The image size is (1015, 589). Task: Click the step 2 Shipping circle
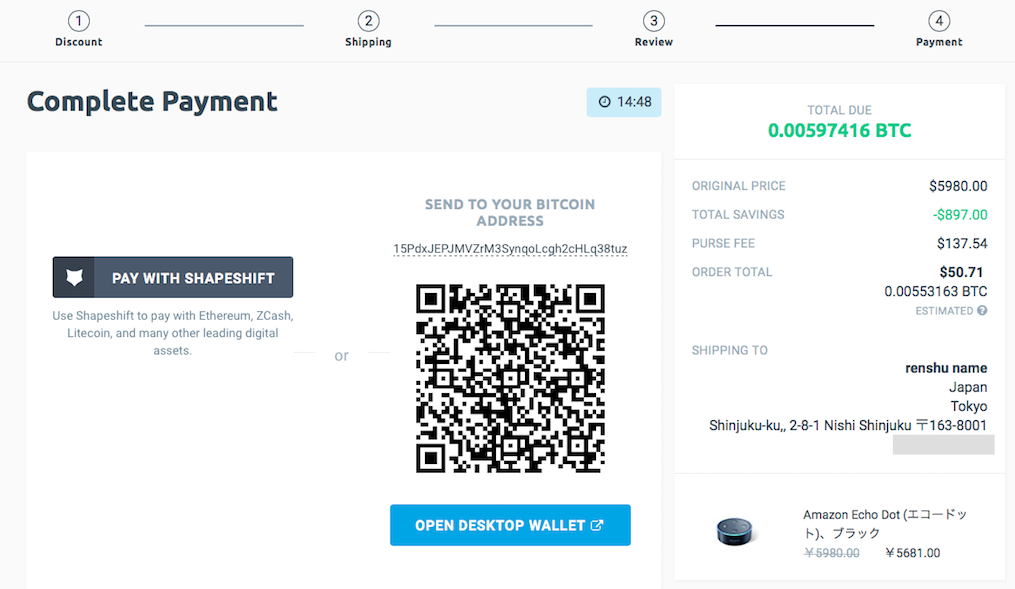(x=368, y=21)
